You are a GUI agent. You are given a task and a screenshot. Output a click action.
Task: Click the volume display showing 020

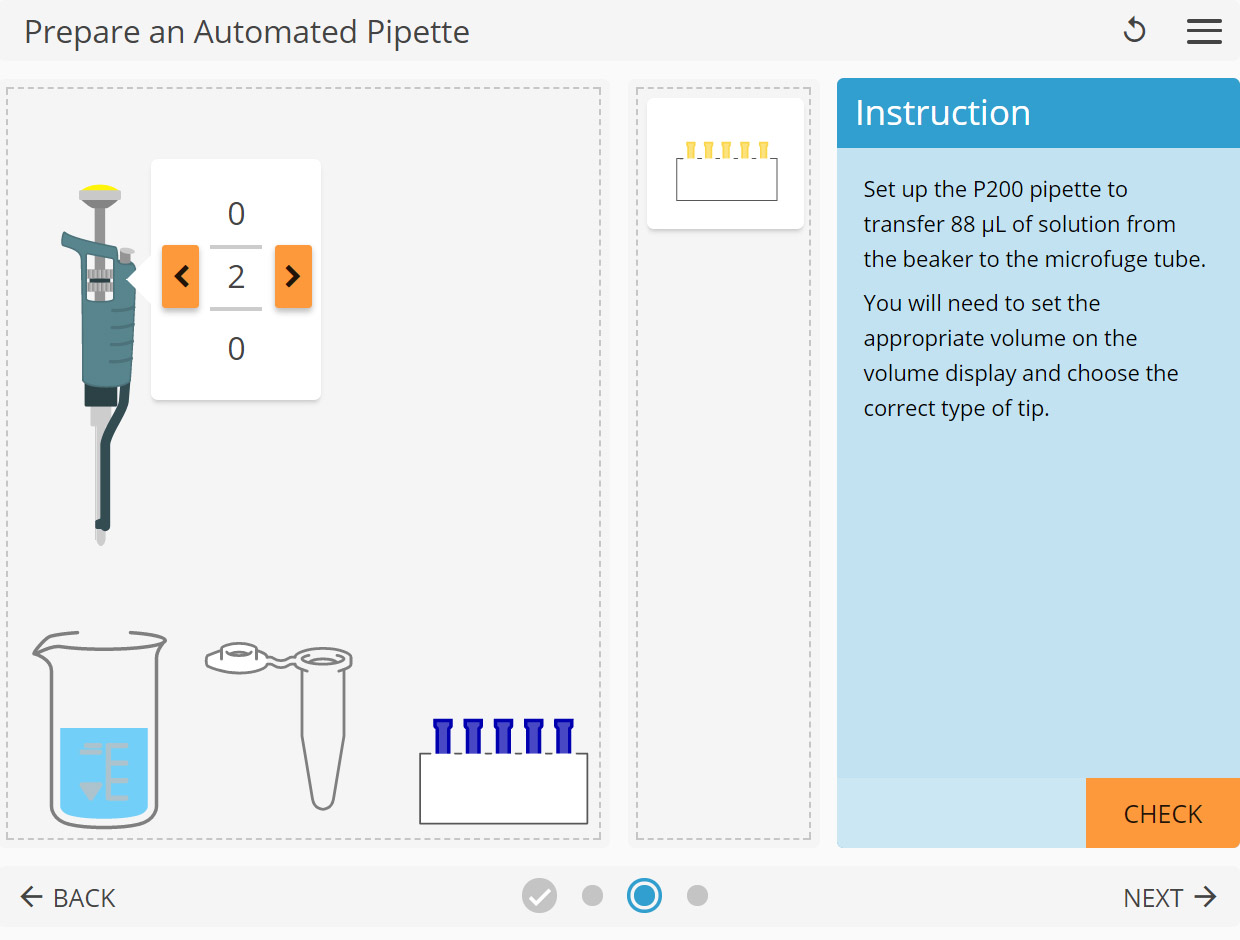(236, 277)
